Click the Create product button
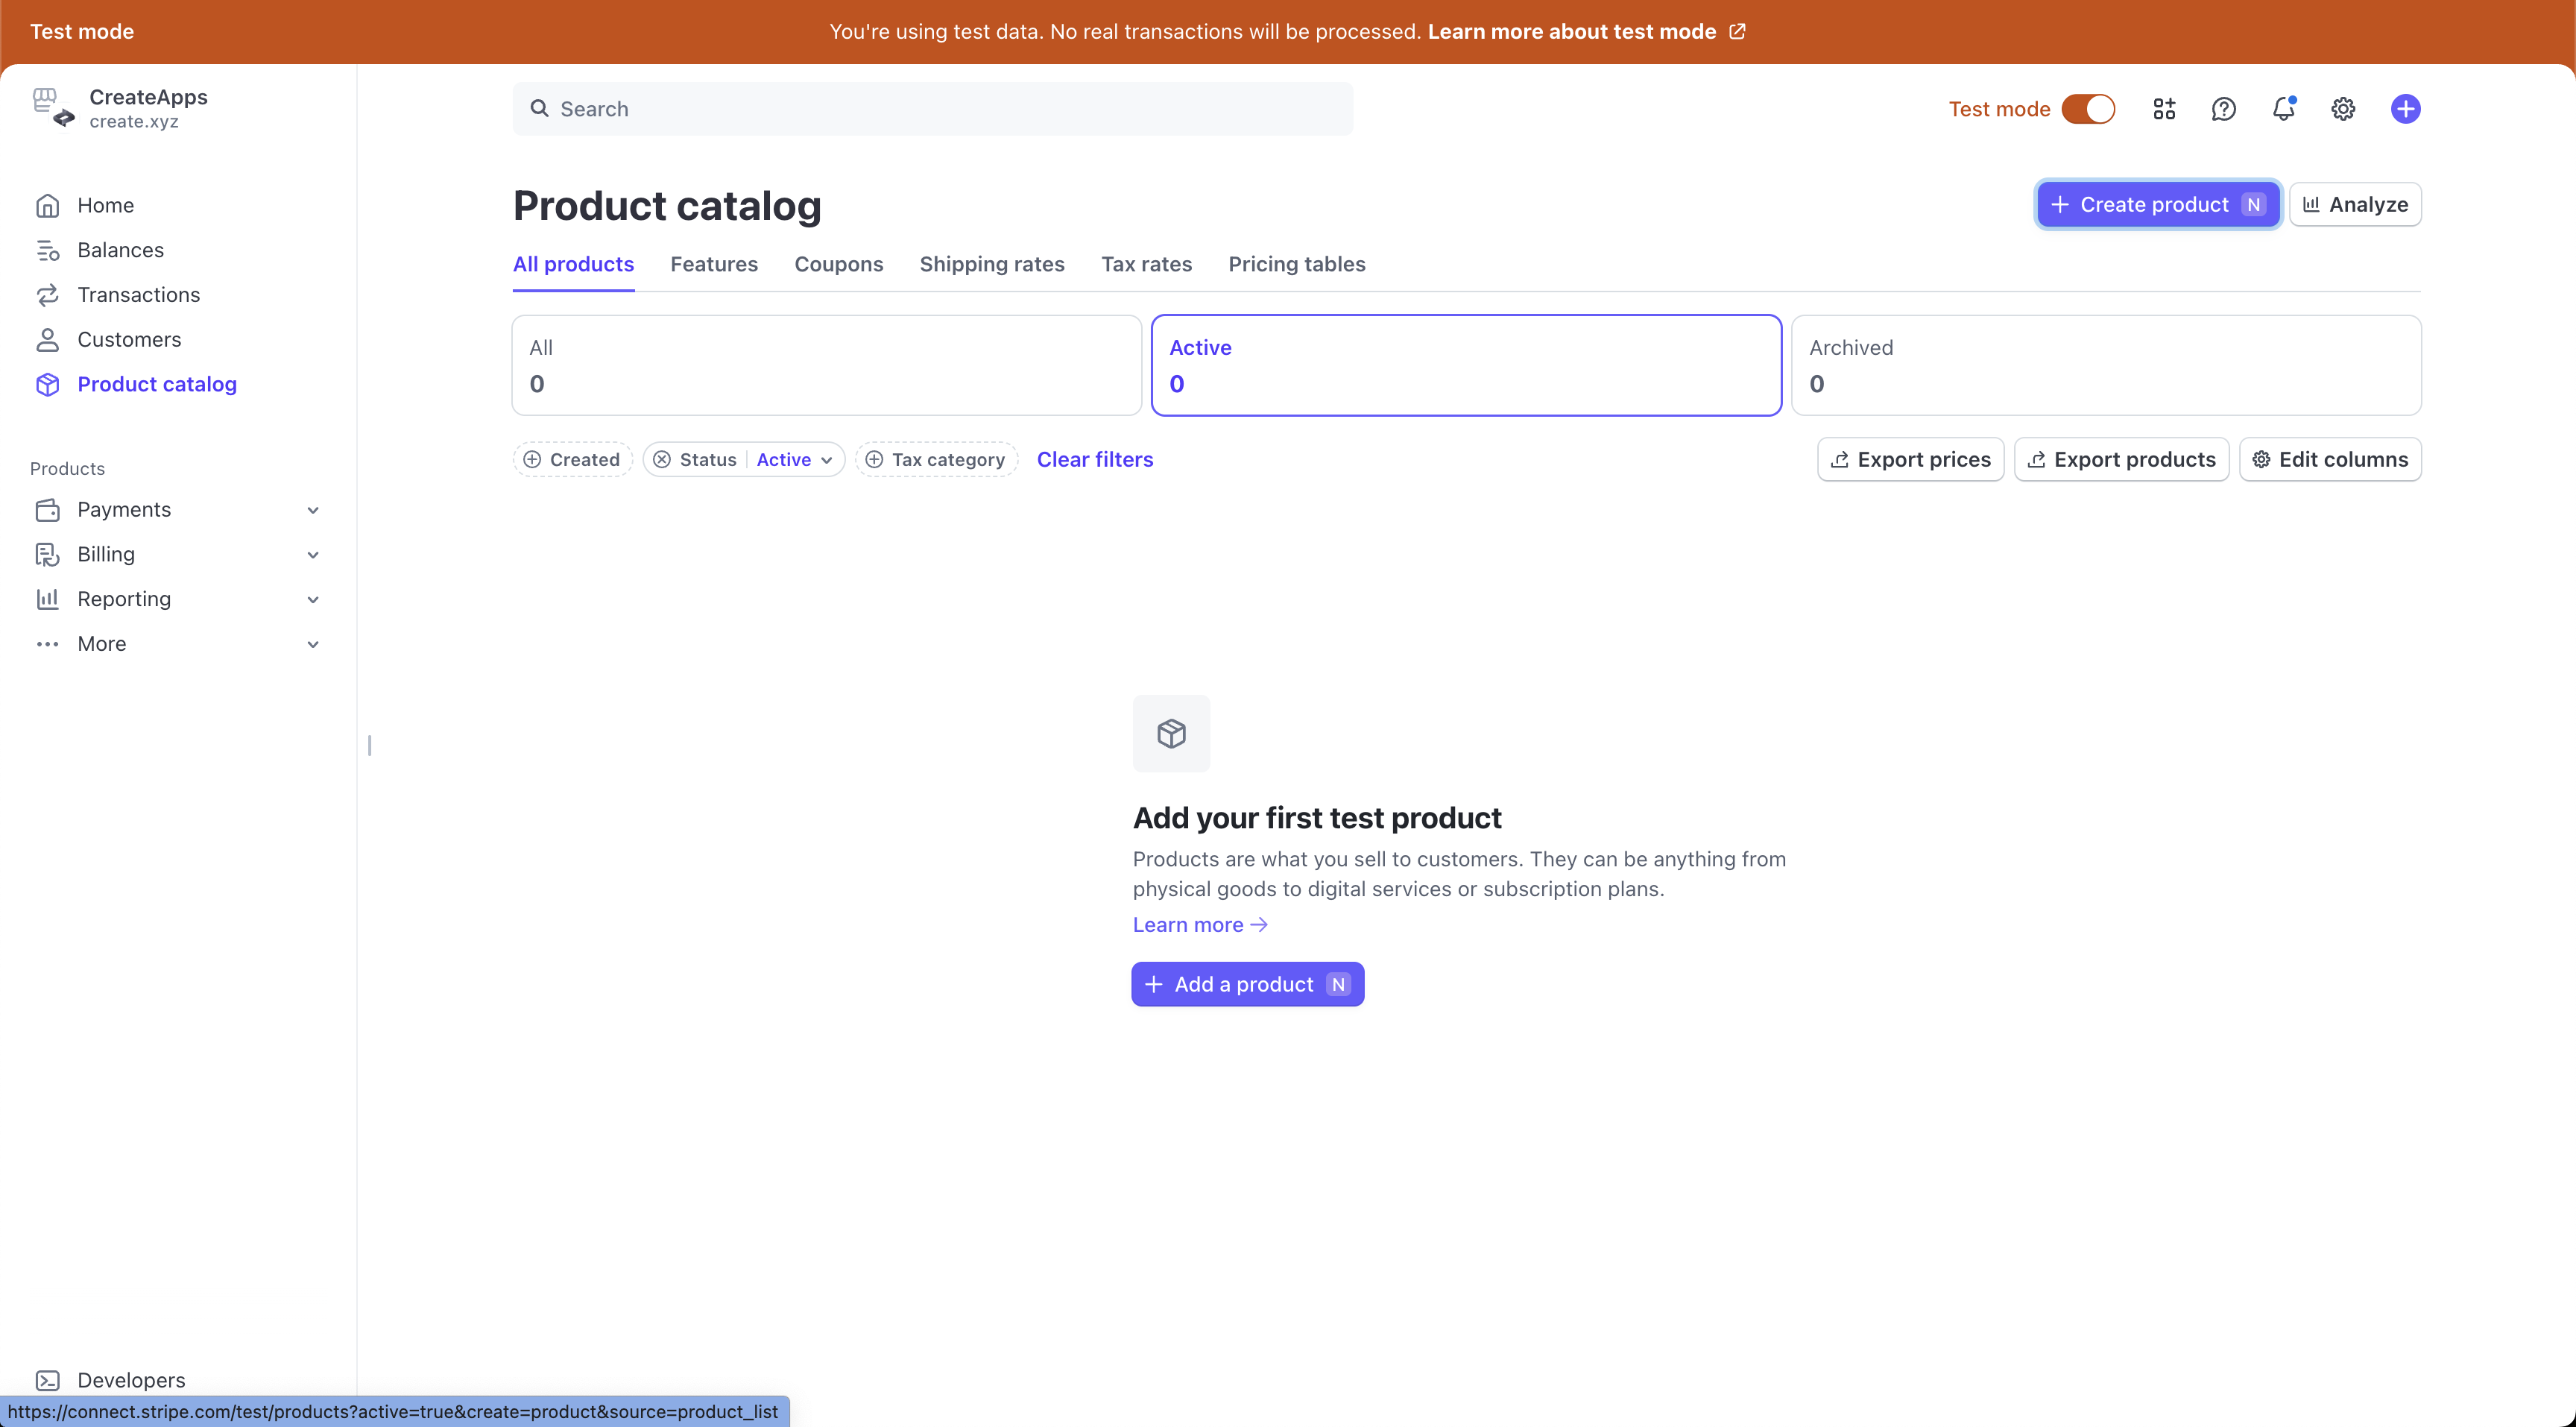Screen dimensions: 2576x1427 [x=2158, y=205]
